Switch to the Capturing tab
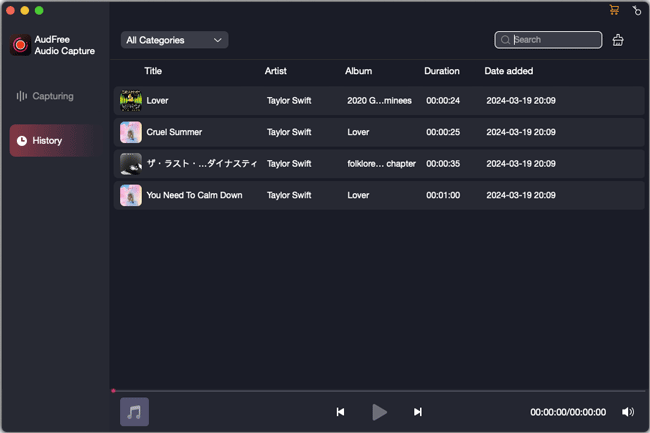 coord(45,96)
